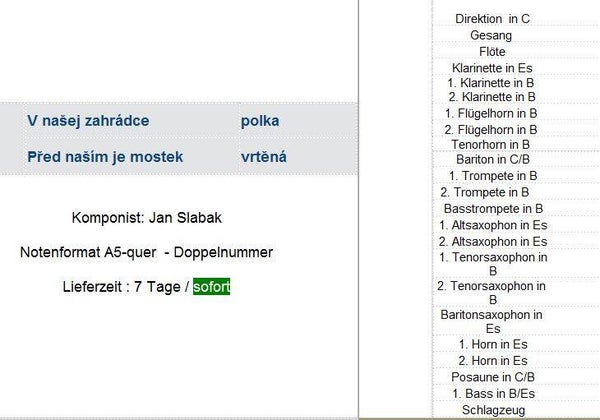
Task: Select '1. Bass in B/Es' row
Action: pos(492,393)
